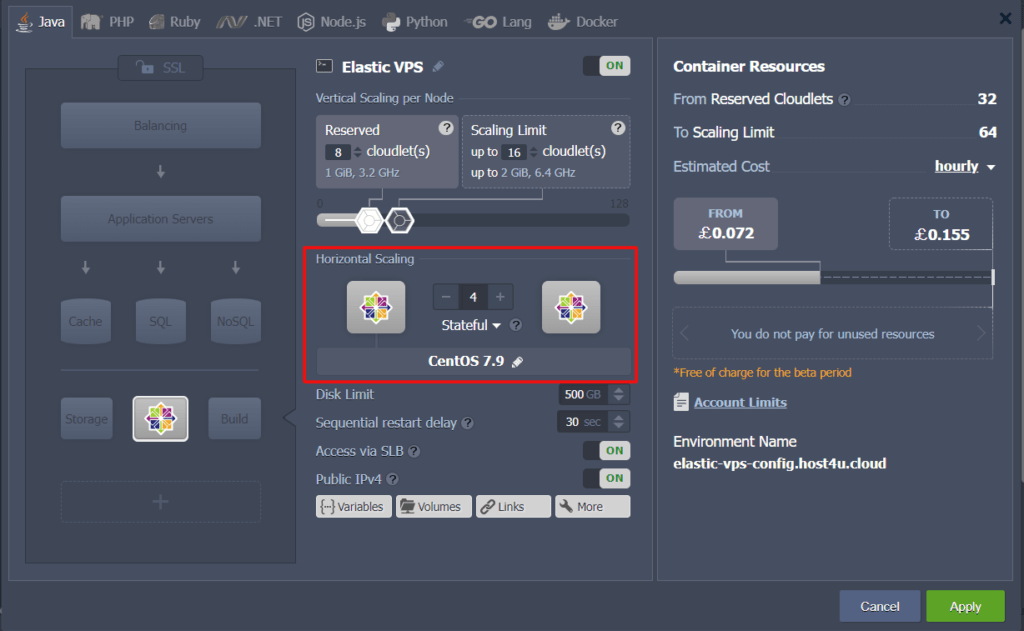Add an SQL database node
Image resolution: width=1024 pixels, height=631 pixels.
(x=161, y=321)
